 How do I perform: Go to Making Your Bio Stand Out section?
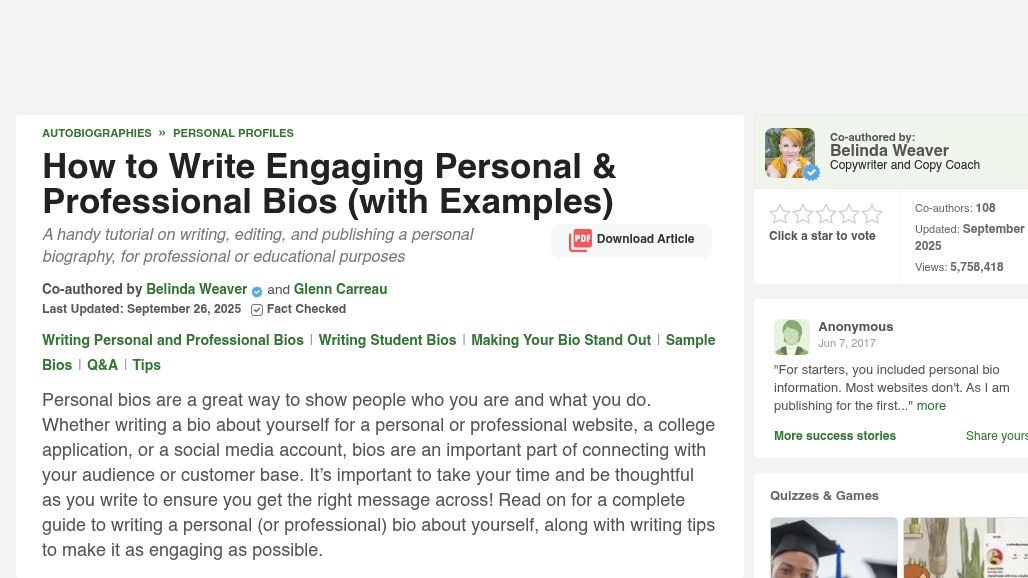point(561,340)
